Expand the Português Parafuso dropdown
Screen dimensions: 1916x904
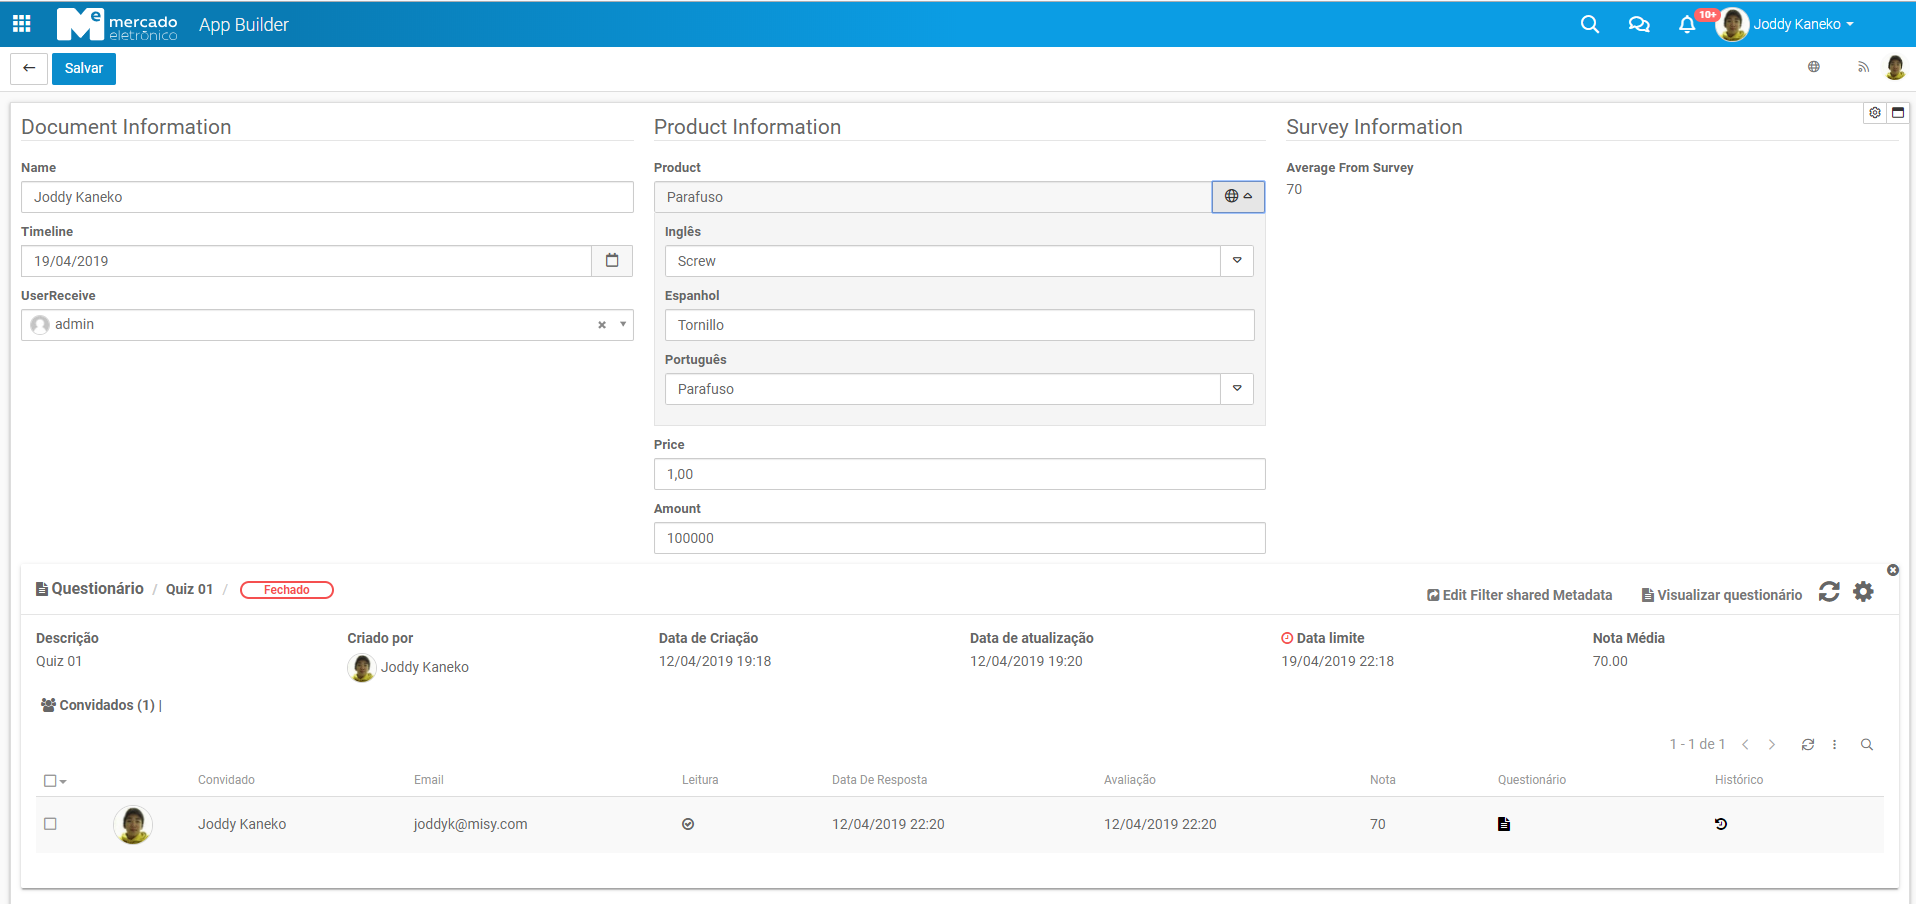1237,389
